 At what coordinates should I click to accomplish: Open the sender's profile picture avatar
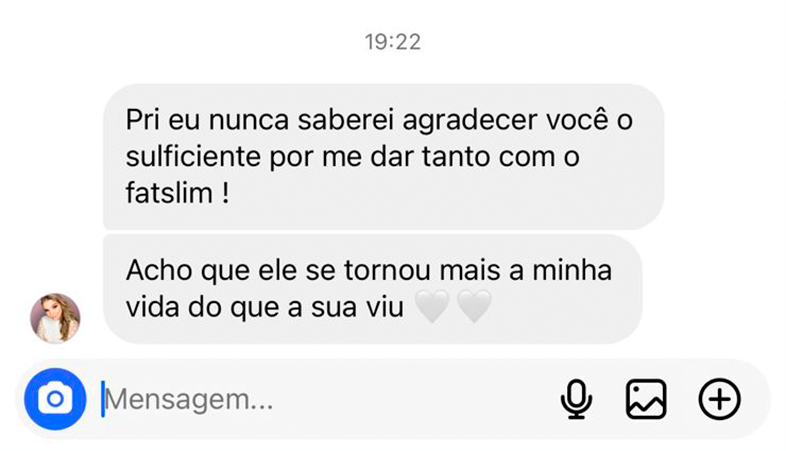pyautogui.click(x=55, y=318)
